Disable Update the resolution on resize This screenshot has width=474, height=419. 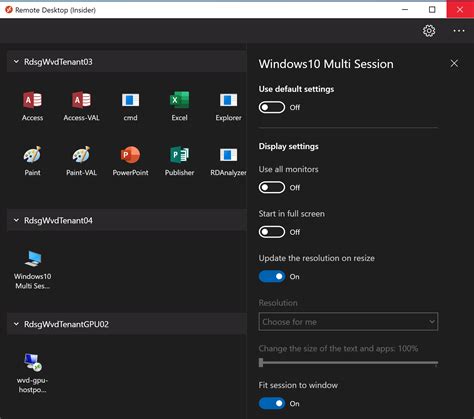point(272,276)
